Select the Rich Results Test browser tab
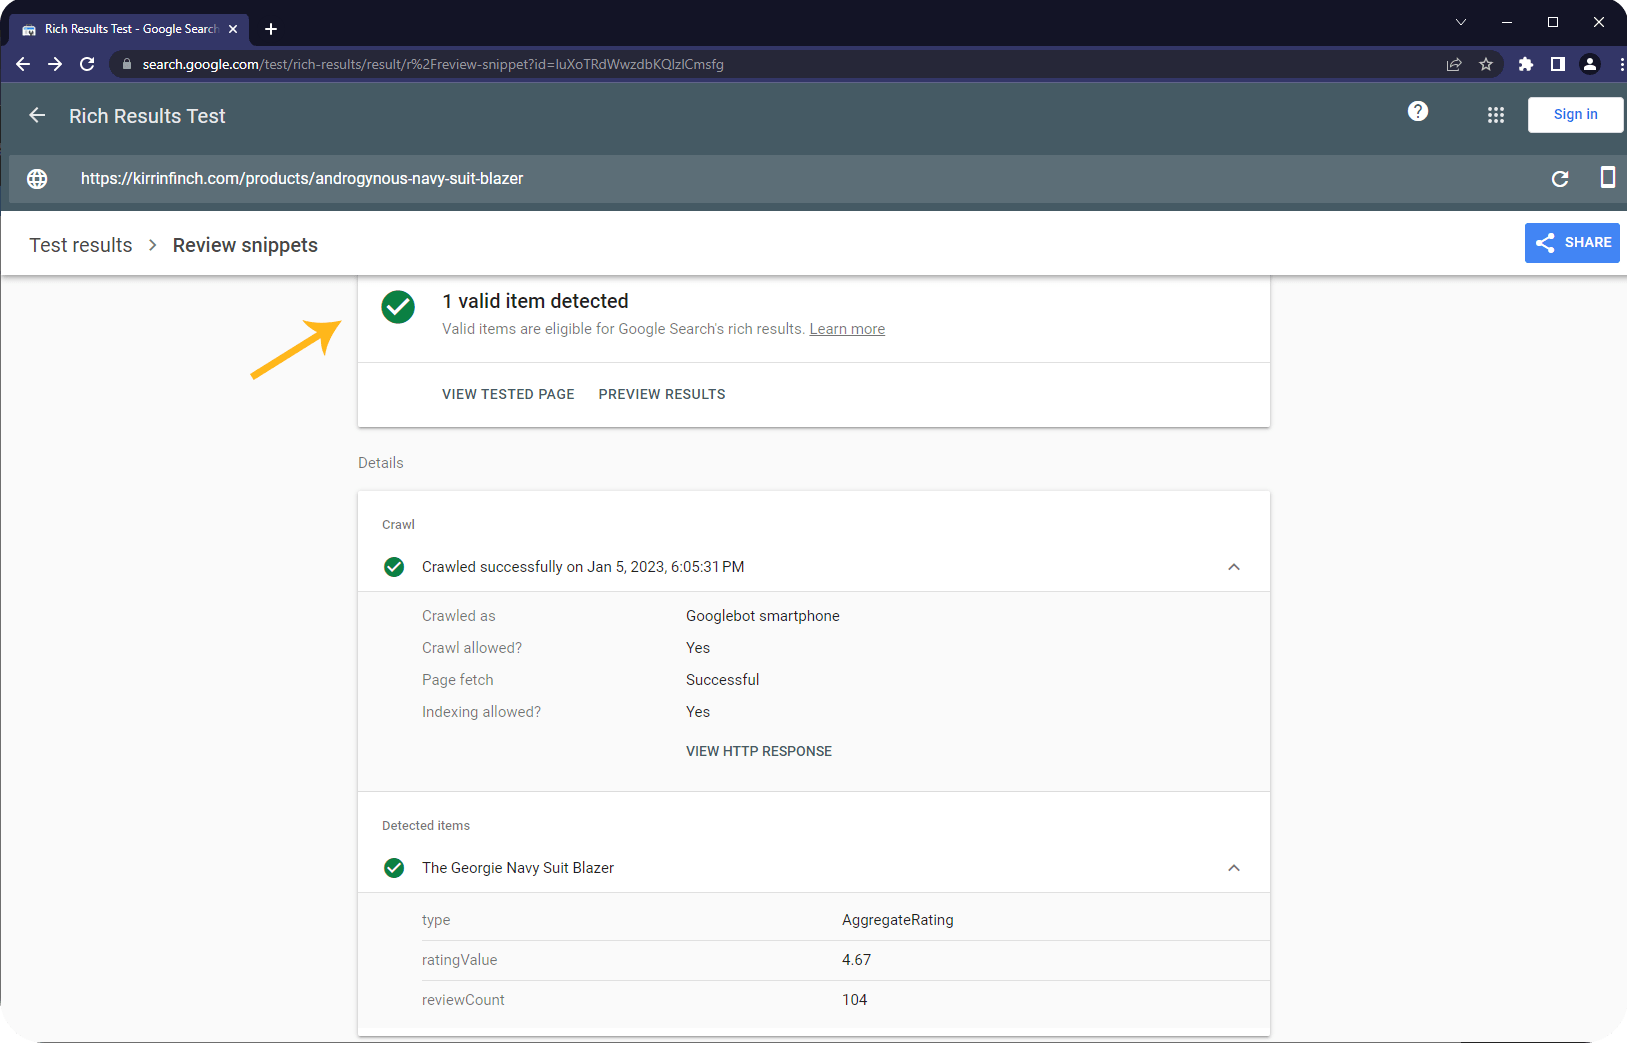Image resolution: width=1627 pixels, height=1043 pixels. (x=130, y=29)
